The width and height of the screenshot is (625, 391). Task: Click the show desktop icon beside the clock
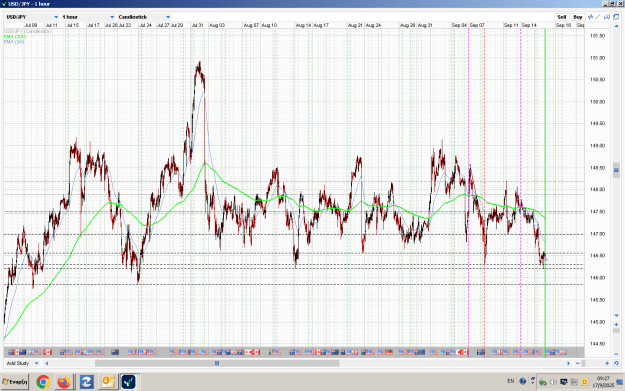click(x=619, y=382)
